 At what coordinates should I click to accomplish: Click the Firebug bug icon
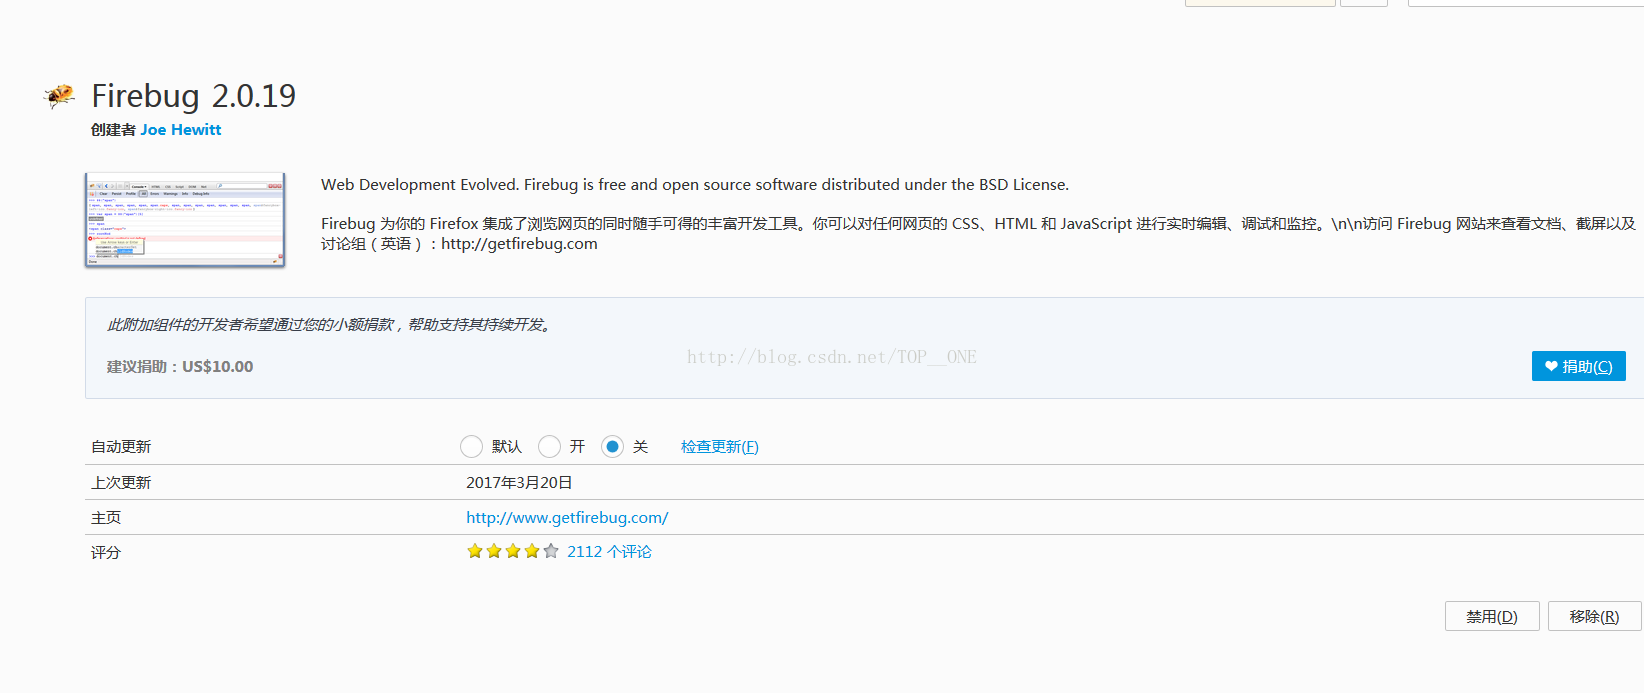coord(60,96)
